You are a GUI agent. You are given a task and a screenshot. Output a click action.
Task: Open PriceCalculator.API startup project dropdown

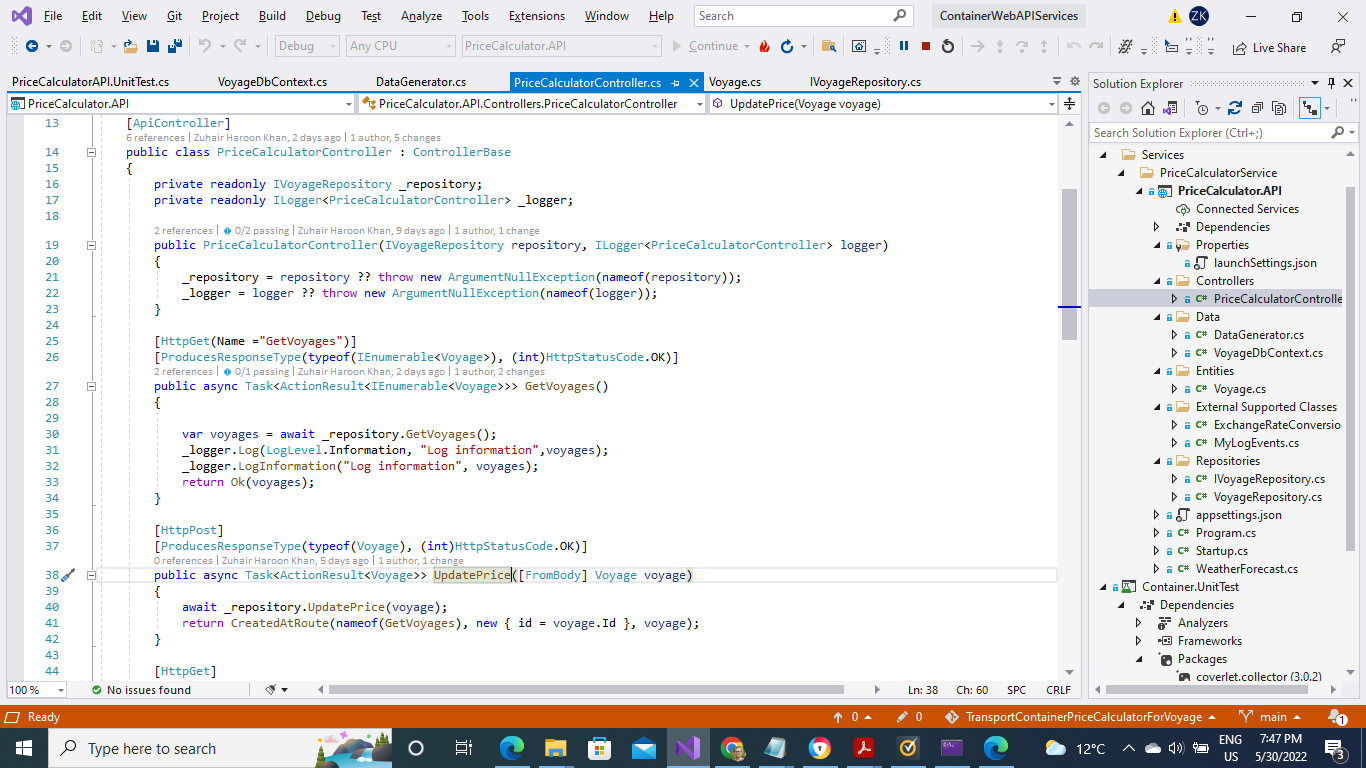[x=562, y=46]
